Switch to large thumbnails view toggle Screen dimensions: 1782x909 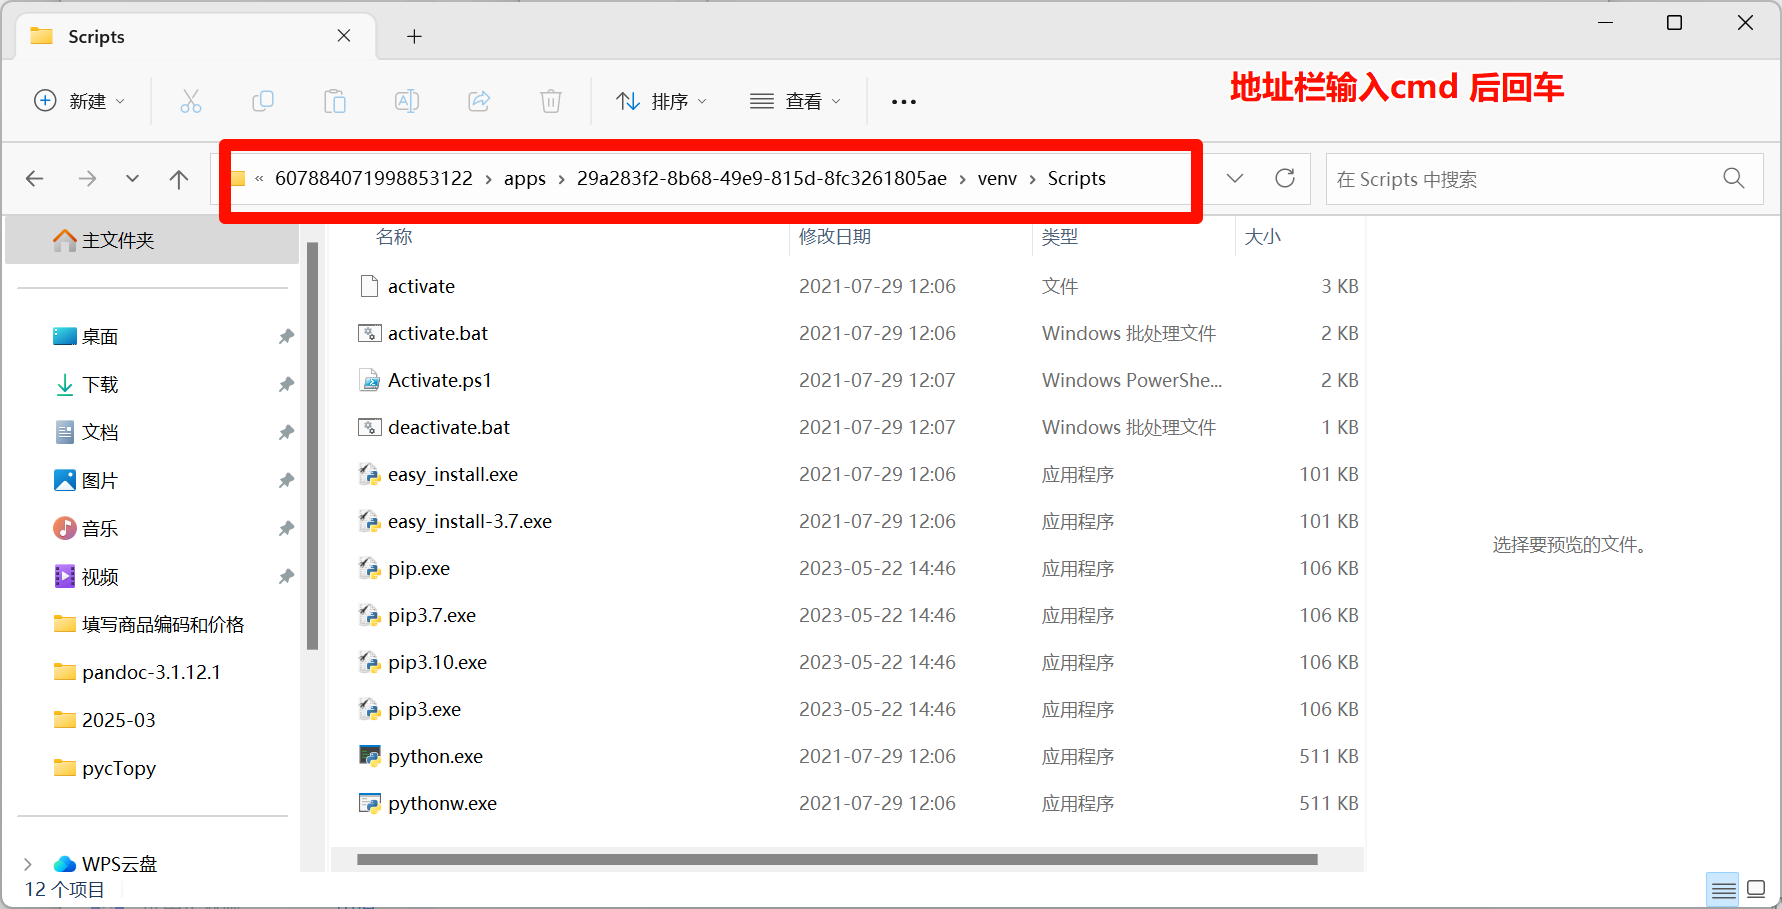click(x=1756, y=889)
